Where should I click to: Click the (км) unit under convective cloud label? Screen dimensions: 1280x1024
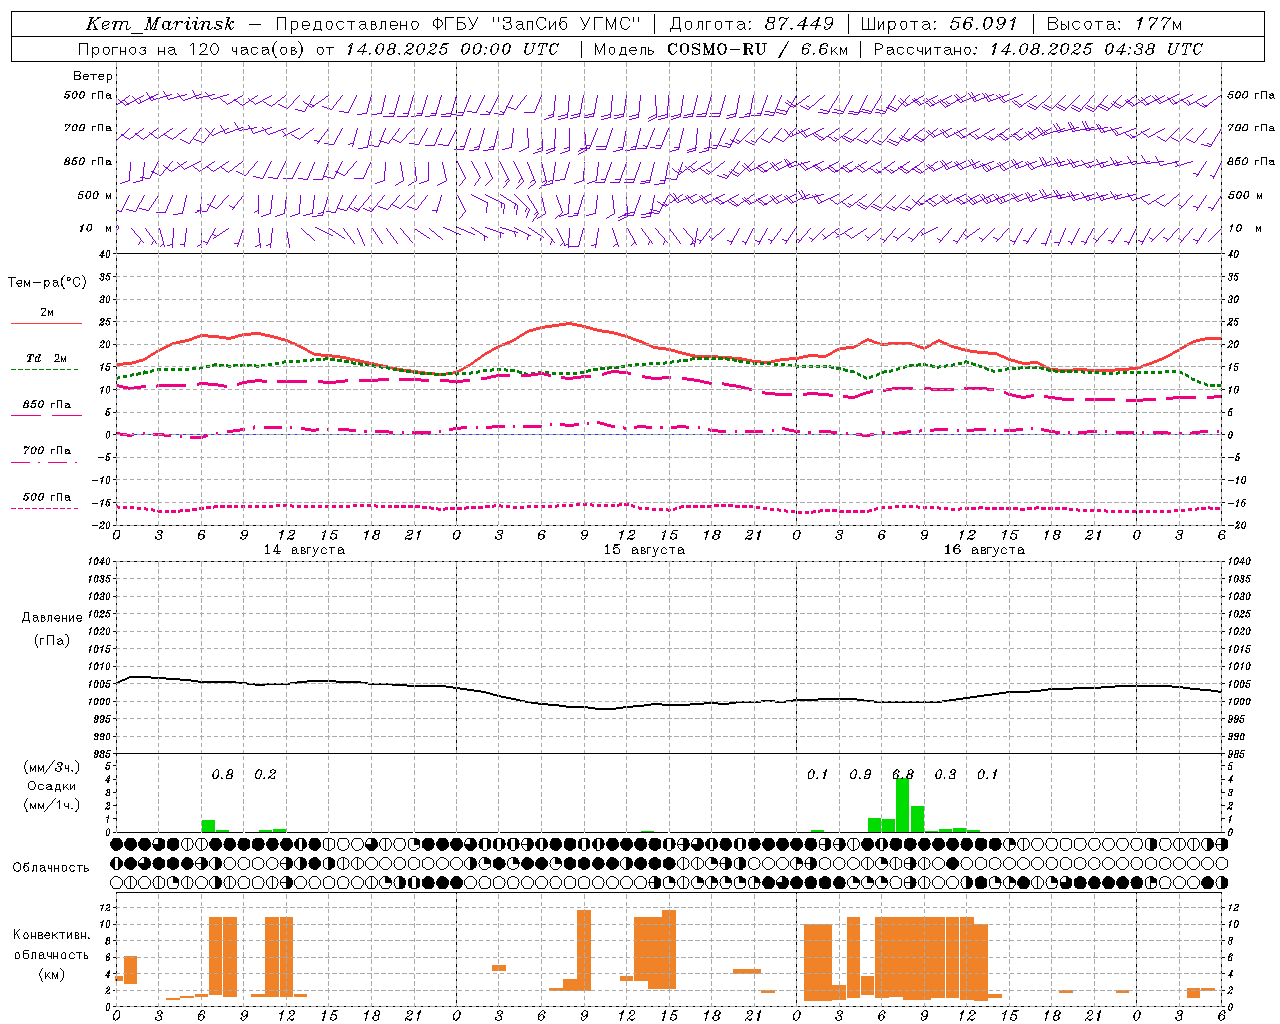[x=52, y=974]
